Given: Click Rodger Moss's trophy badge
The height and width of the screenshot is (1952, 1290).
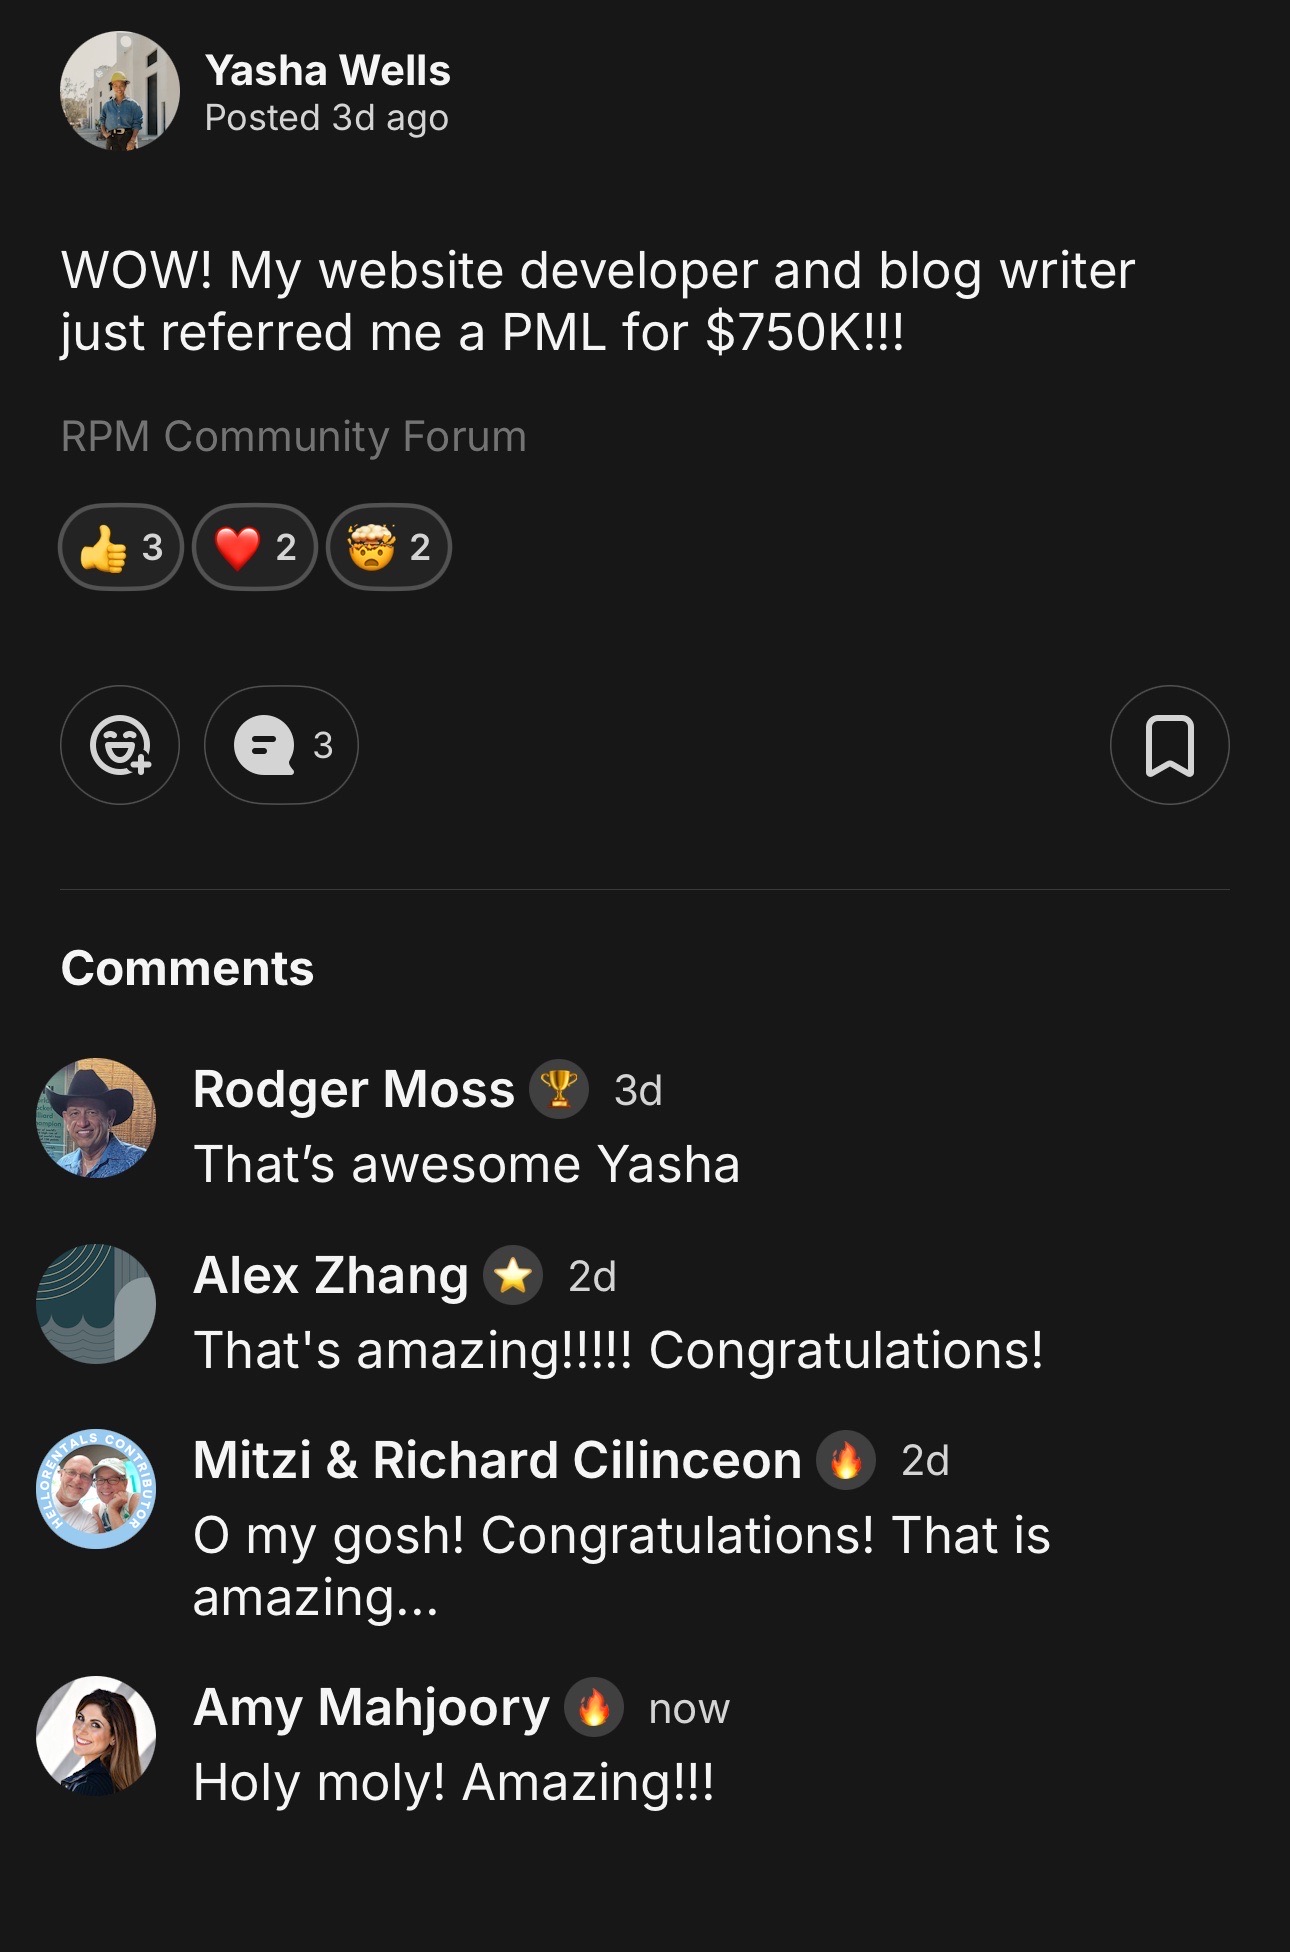Looking at the screenshot, I should point(559,1089).
